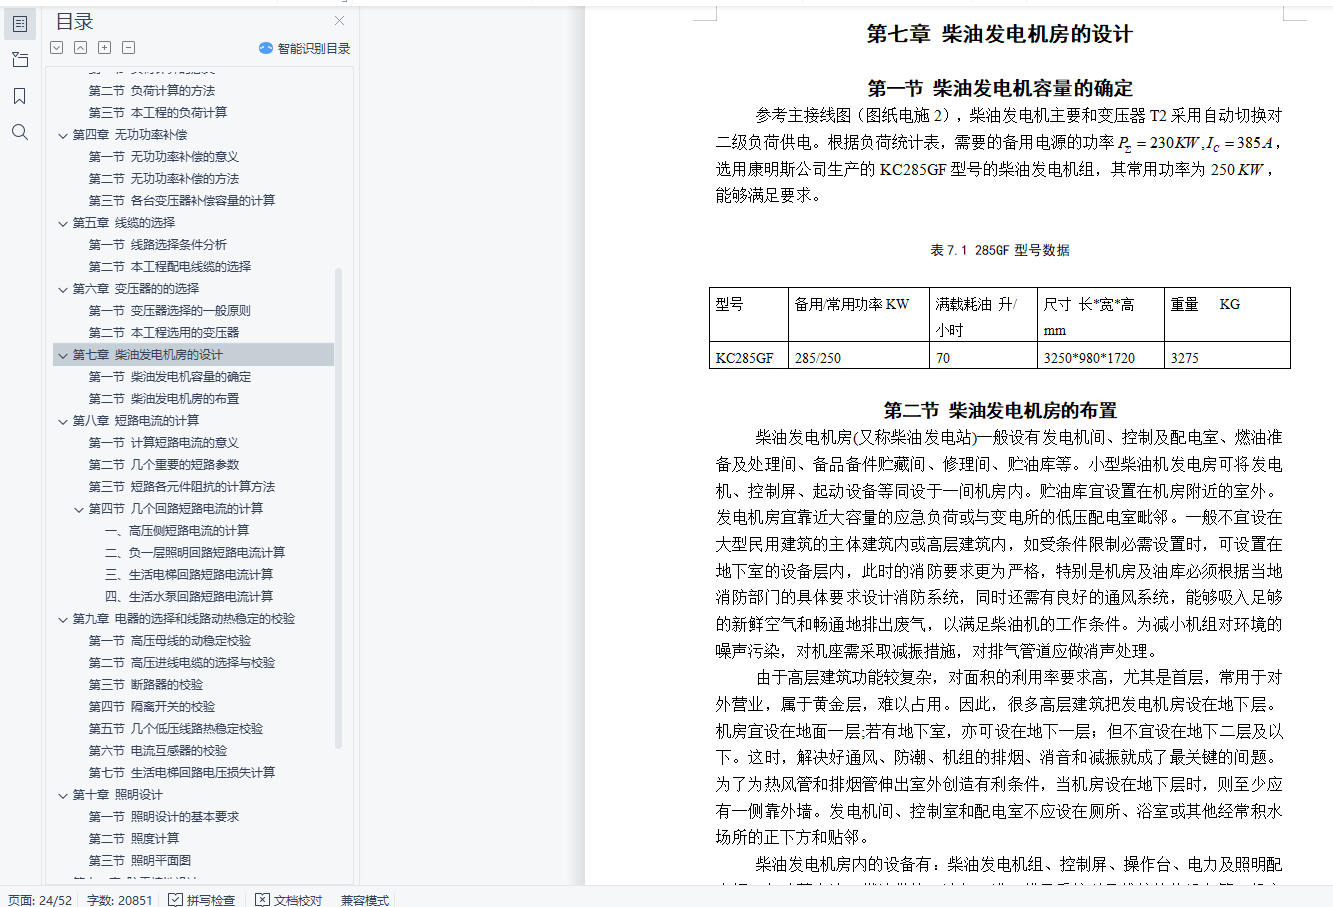Select 一、高压侧短路电流的计算
This screenshot has width=1333, height=907.
click(177, 531)
